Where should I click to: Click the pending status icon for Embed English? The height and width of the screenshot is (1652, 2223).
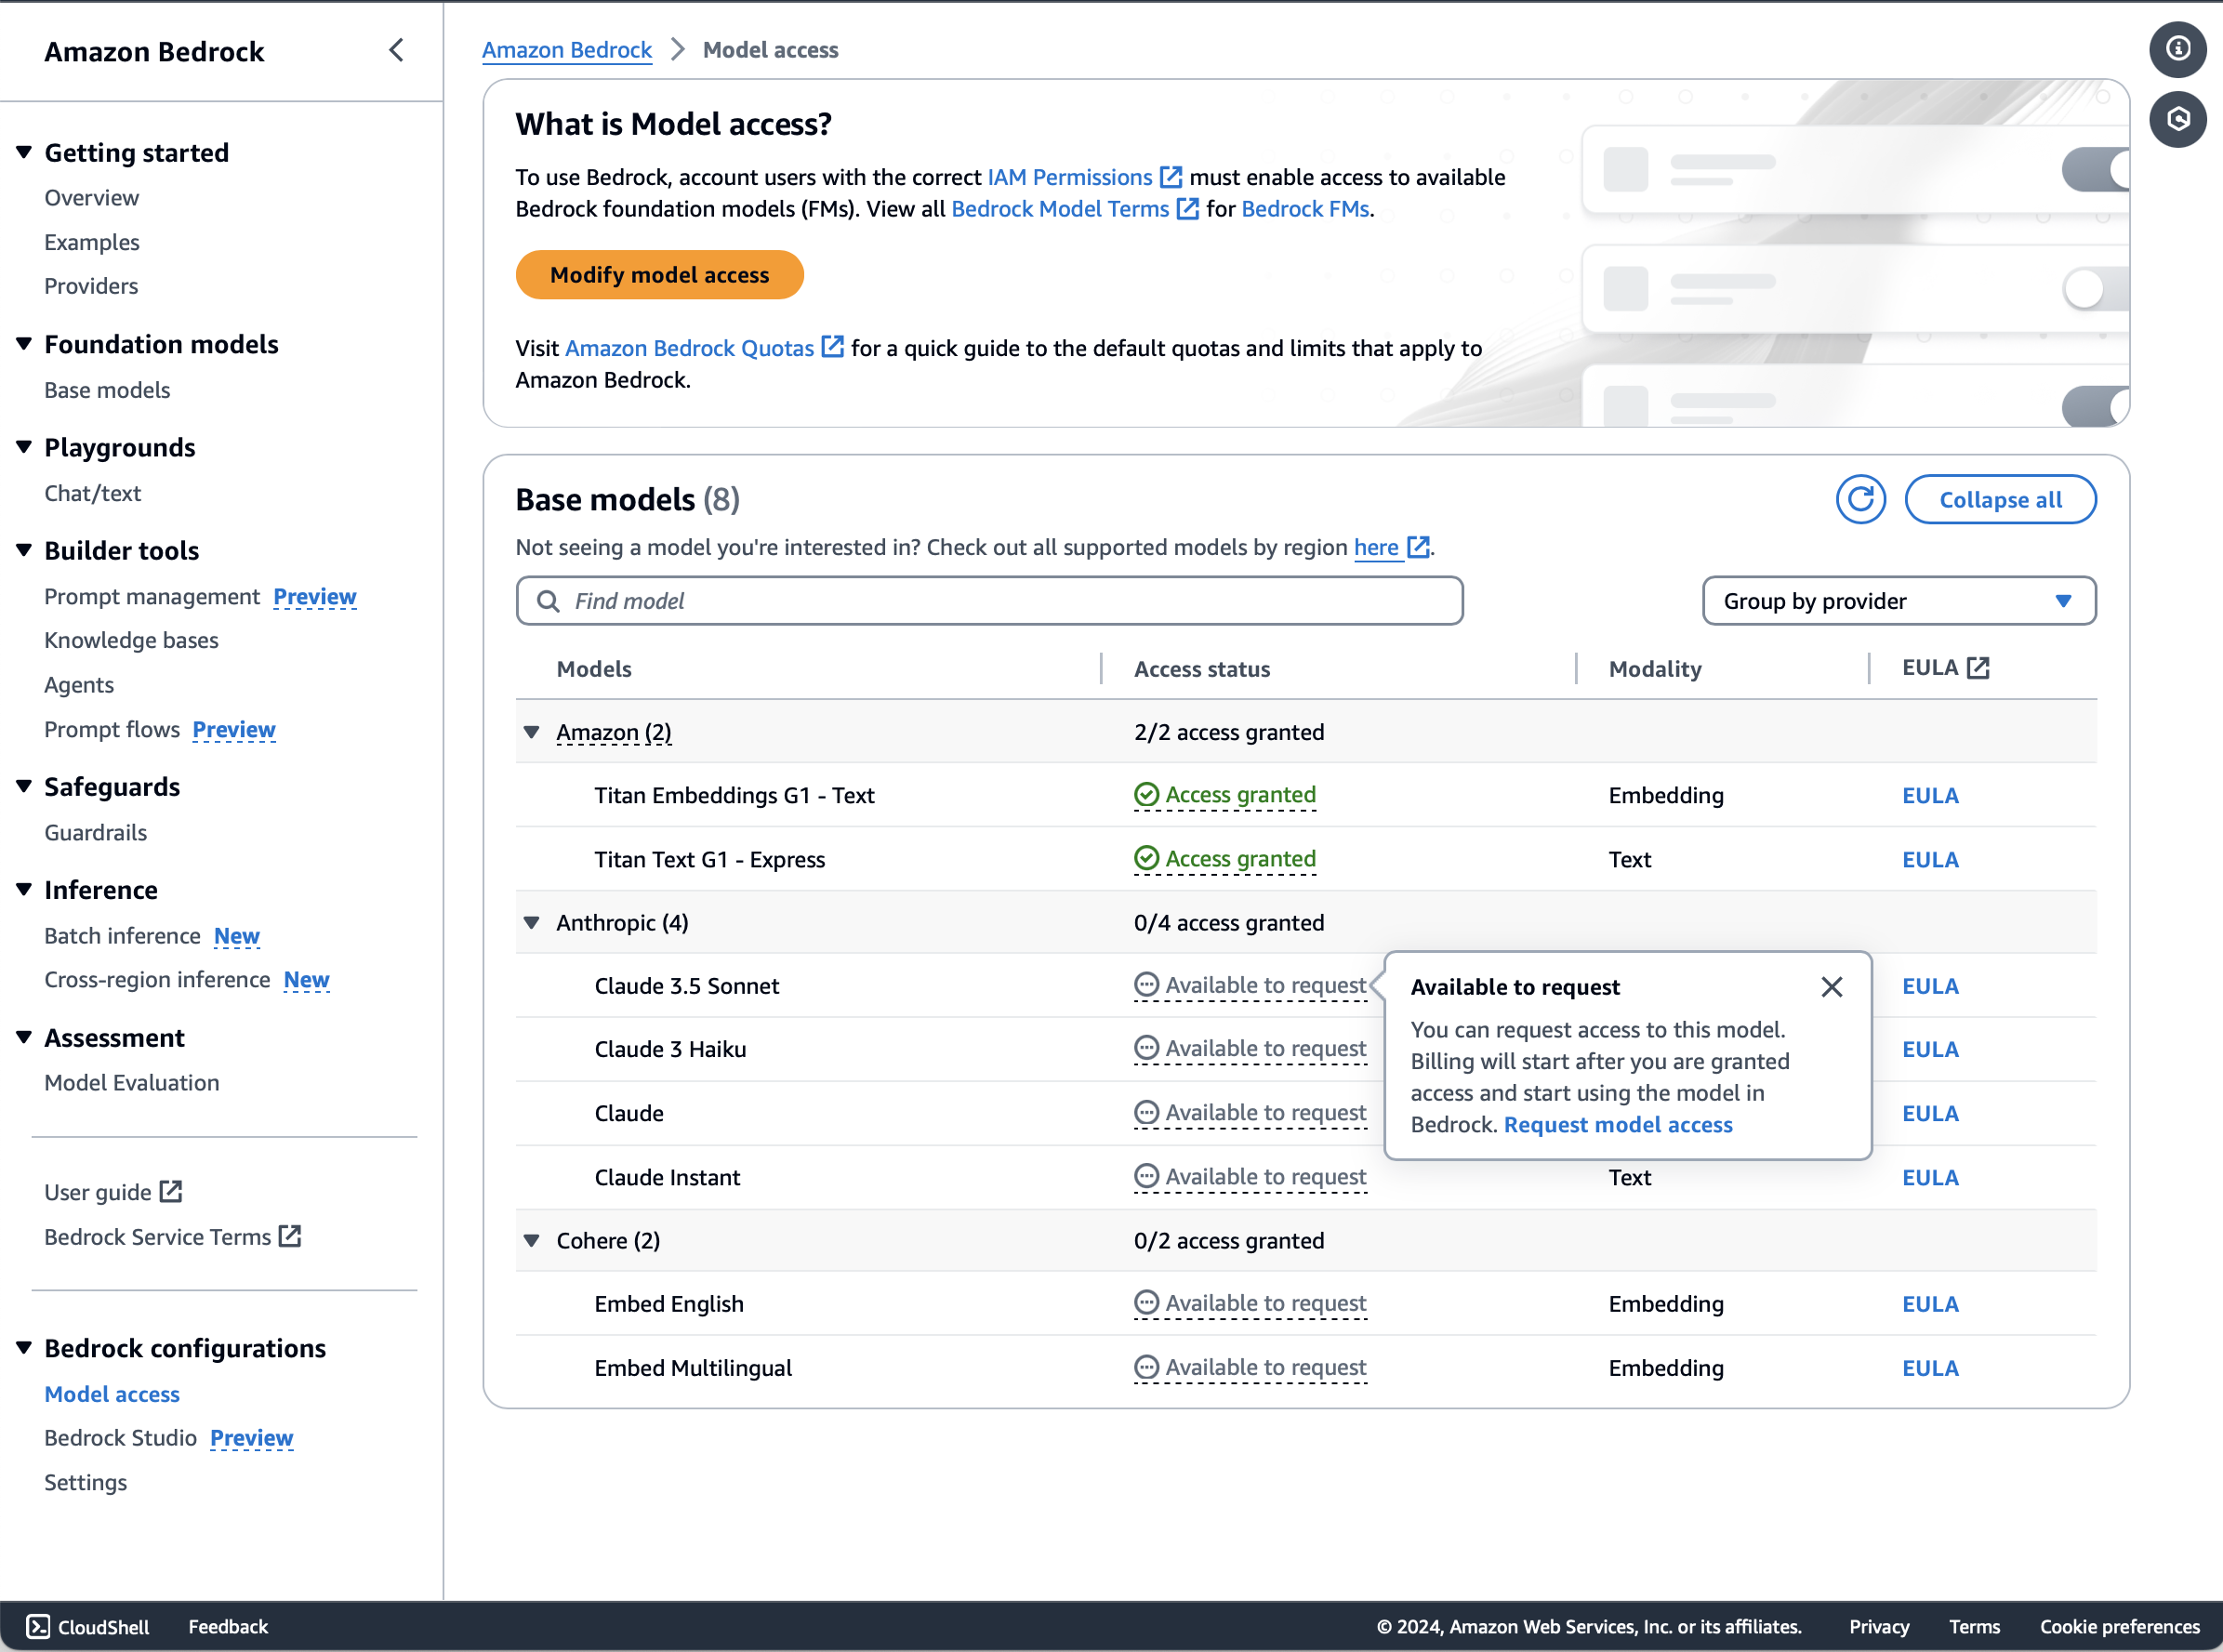[1146, 1303]
